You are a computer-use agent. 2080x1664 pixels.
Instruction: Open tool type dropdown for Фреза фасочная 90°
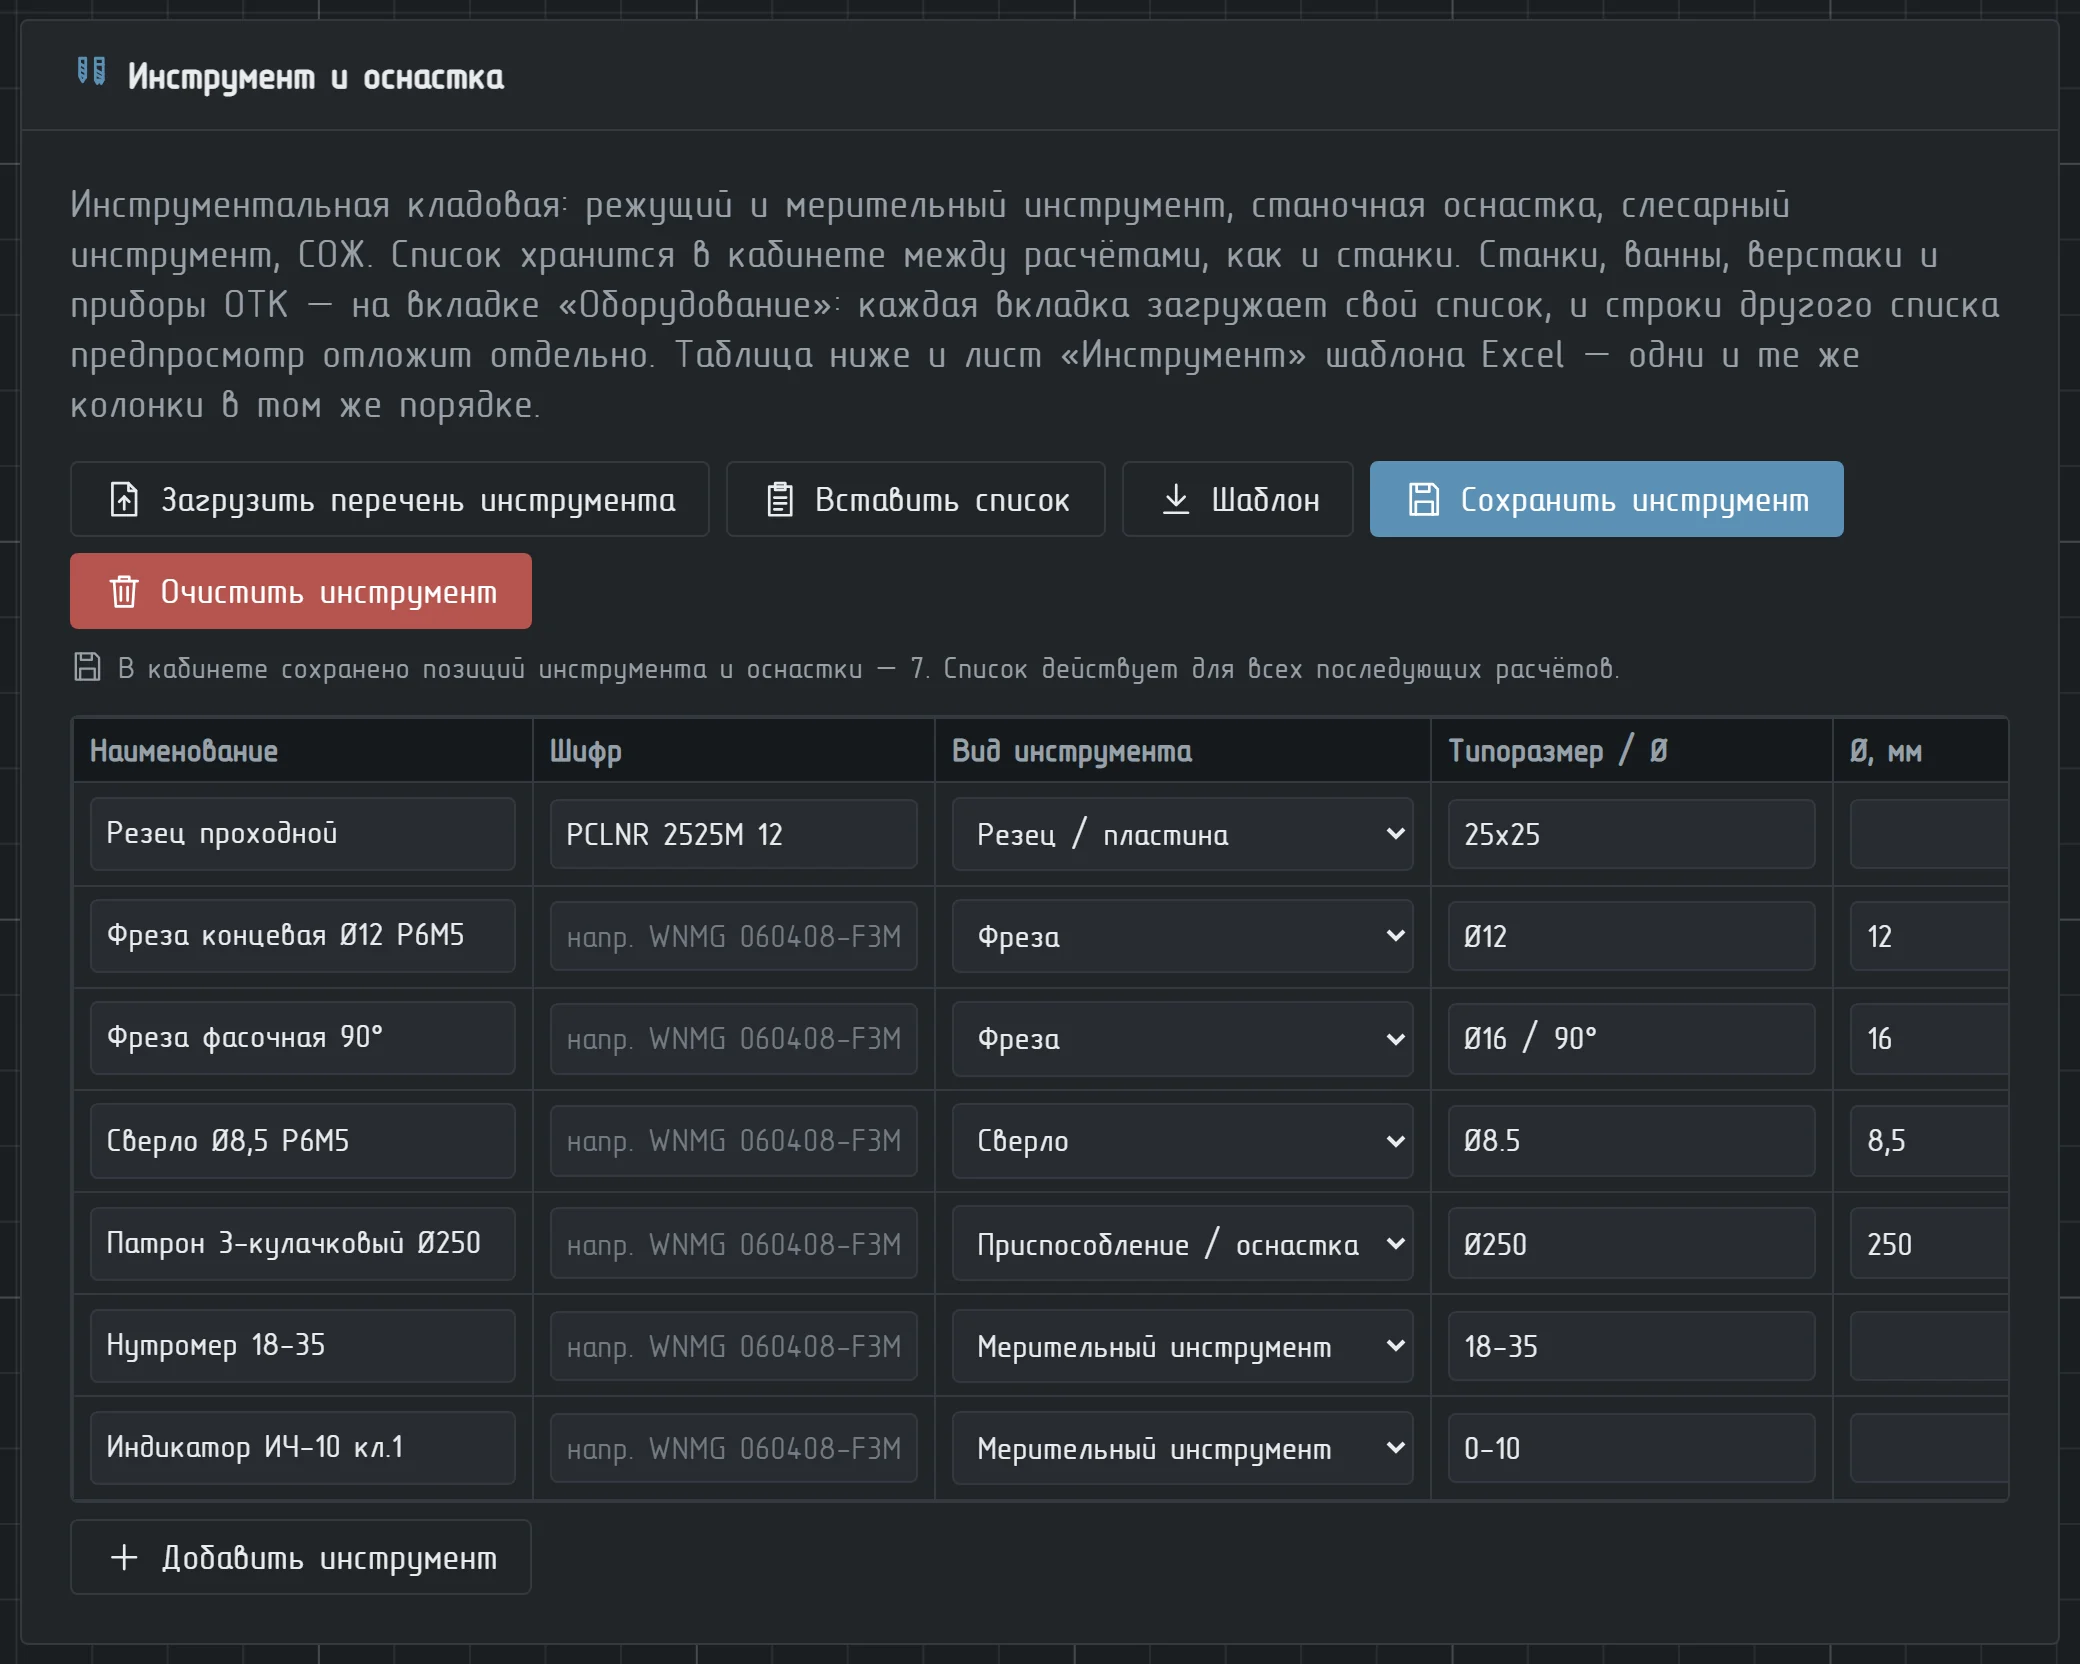pos(1182,1038)
